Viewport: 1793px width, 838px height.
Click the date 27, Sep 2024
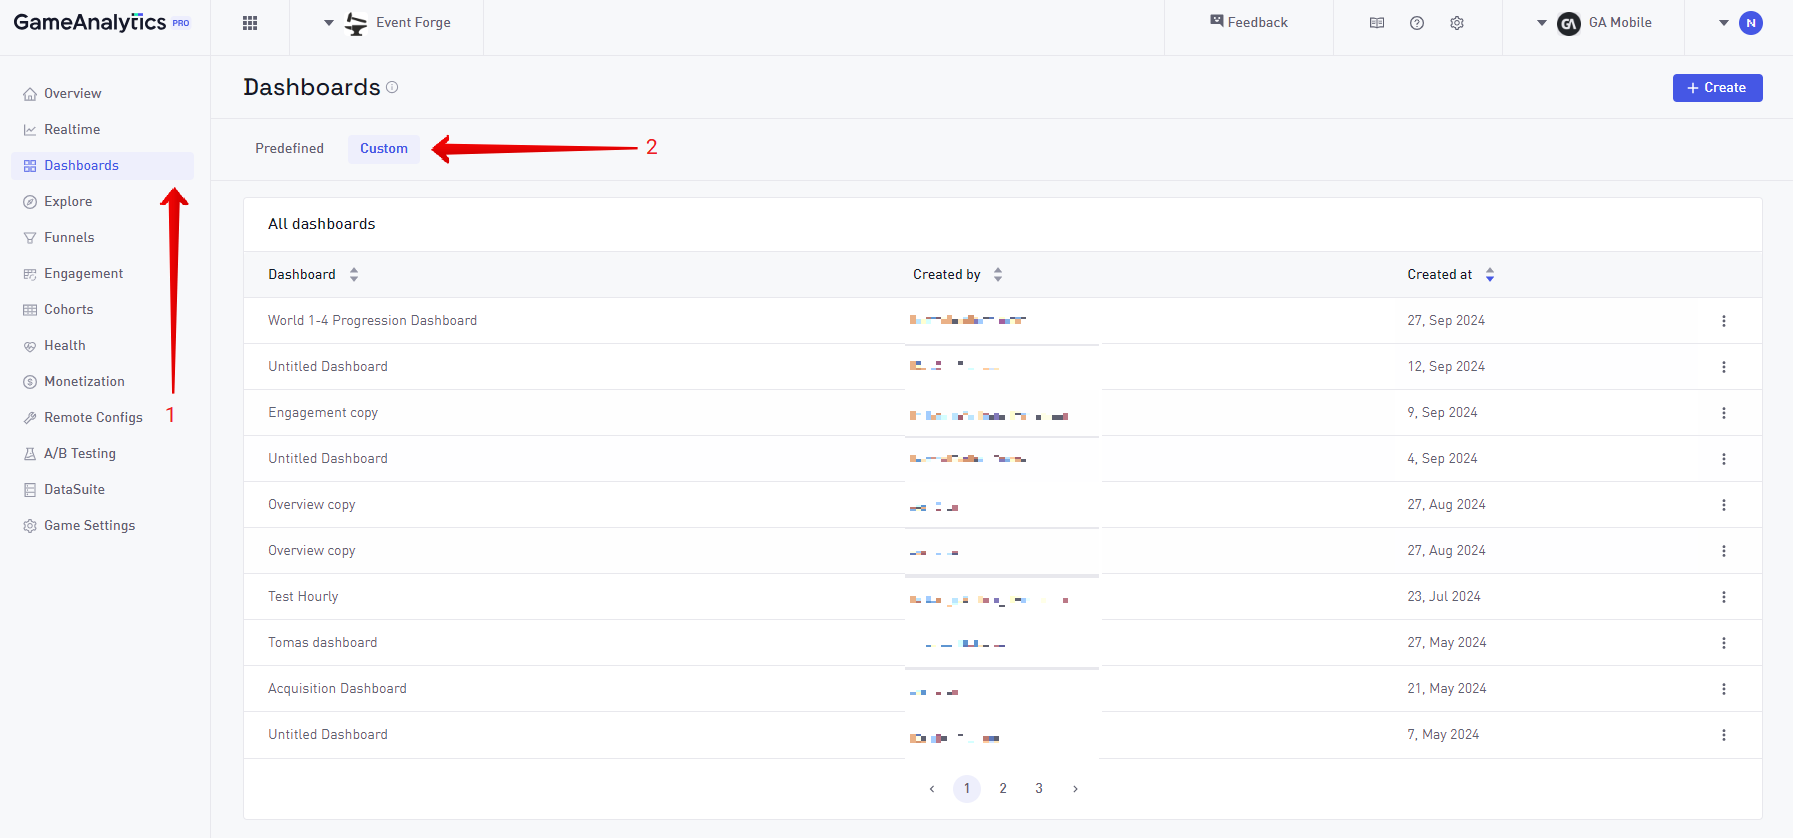(1446, 320)
